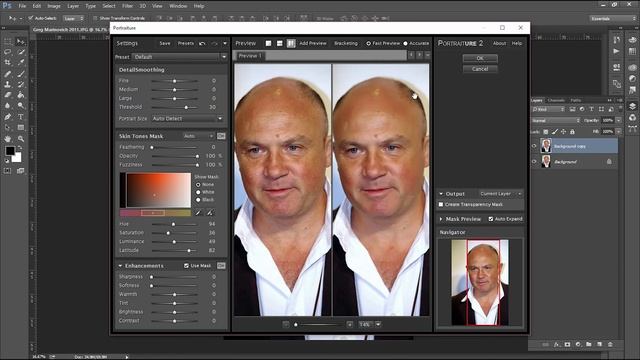The width and height of the screenshot is (640, 360).
Task: Click the lock transparent pixels icon
Action: click(546, 132)
